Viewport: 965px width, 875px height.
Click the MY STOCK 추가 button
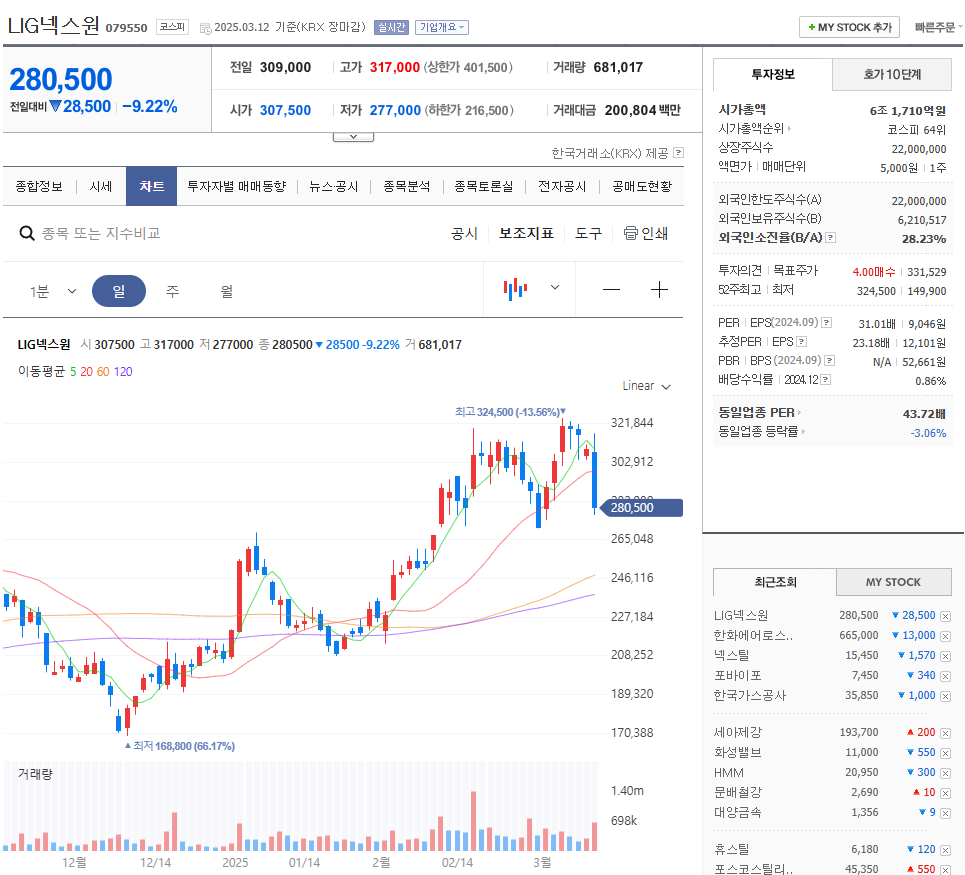[x=848, y=27]
